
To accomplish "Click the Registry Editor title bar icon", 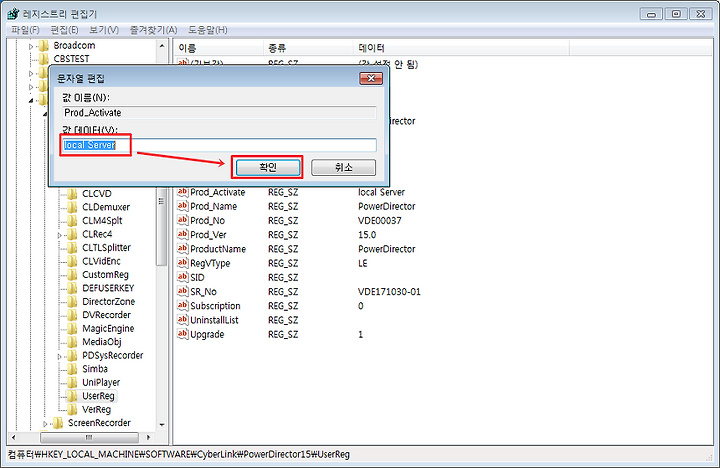I will point(13,14).
